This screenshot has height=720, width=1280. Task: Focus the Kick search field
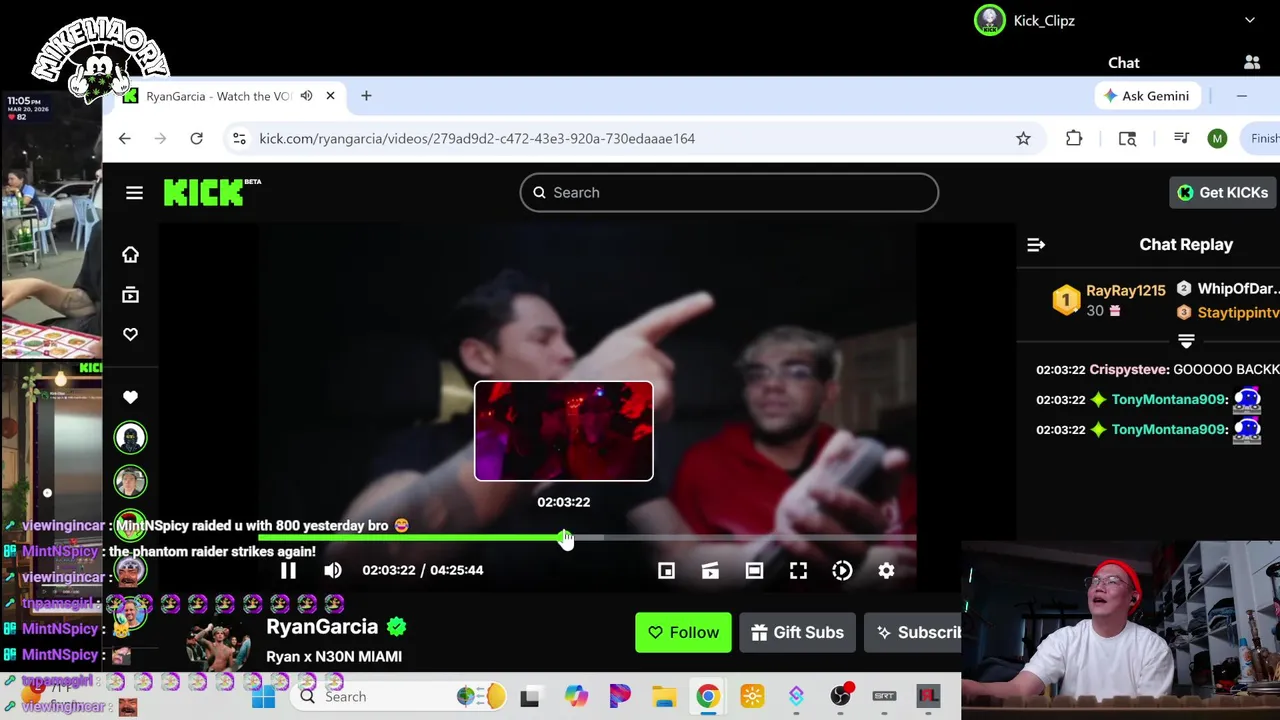pos(729,192)
